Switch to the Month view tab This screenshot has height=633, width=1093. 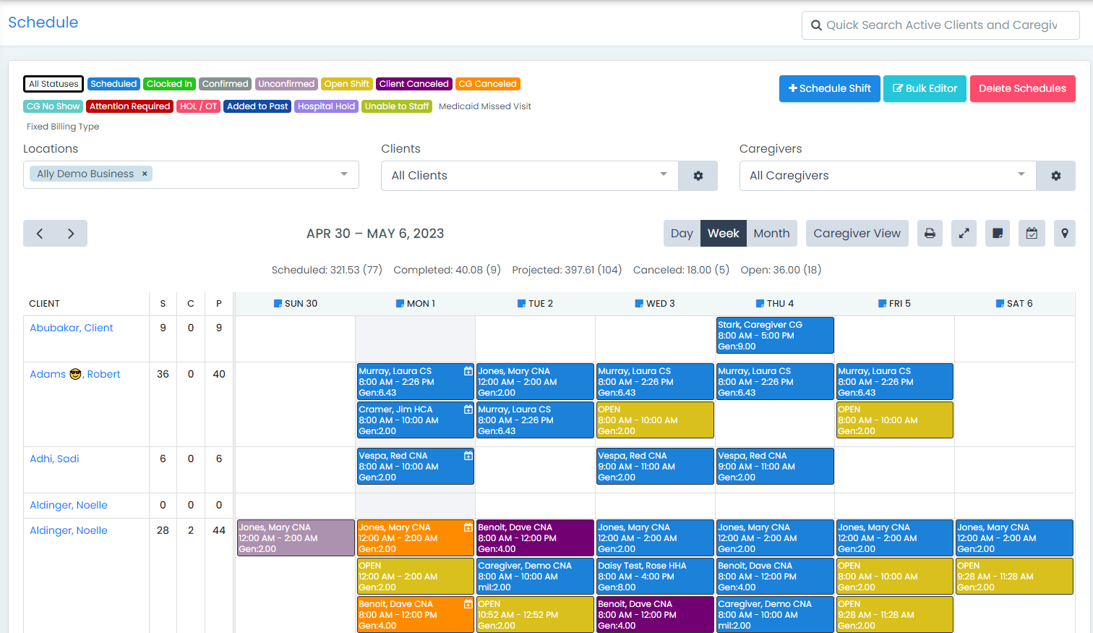(771, 233)
